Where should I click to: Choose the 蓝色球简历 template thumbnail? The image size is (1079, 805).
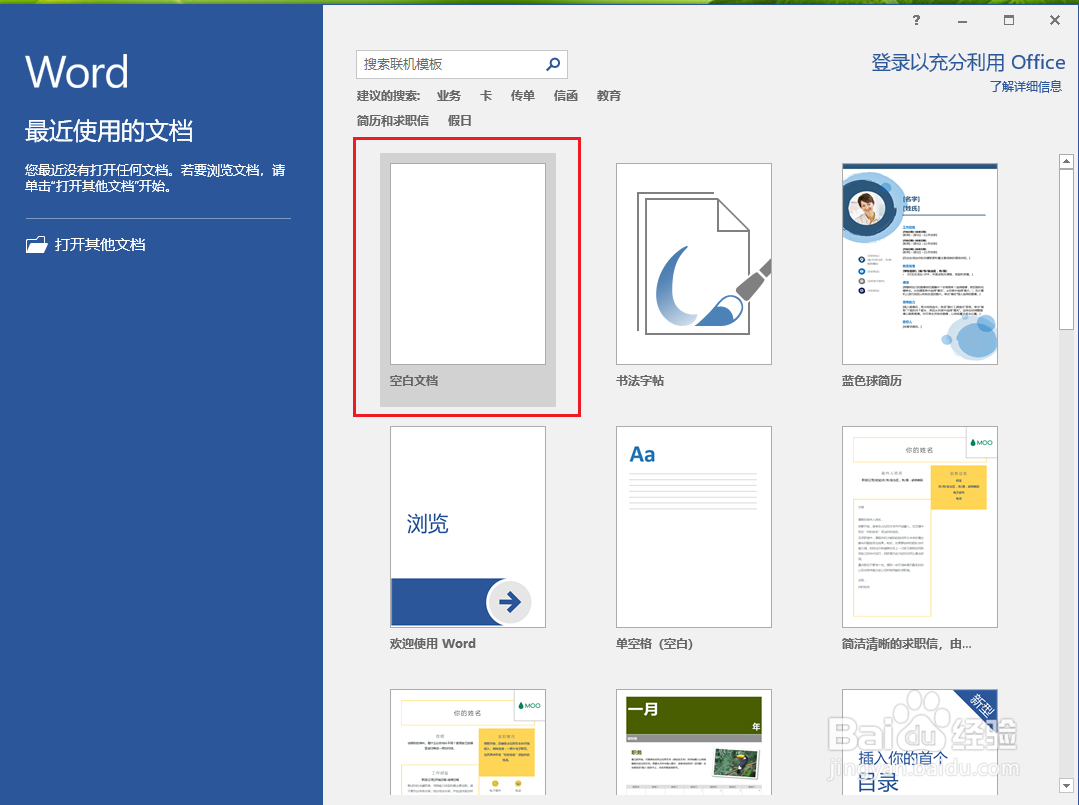[x=919, y=264]
